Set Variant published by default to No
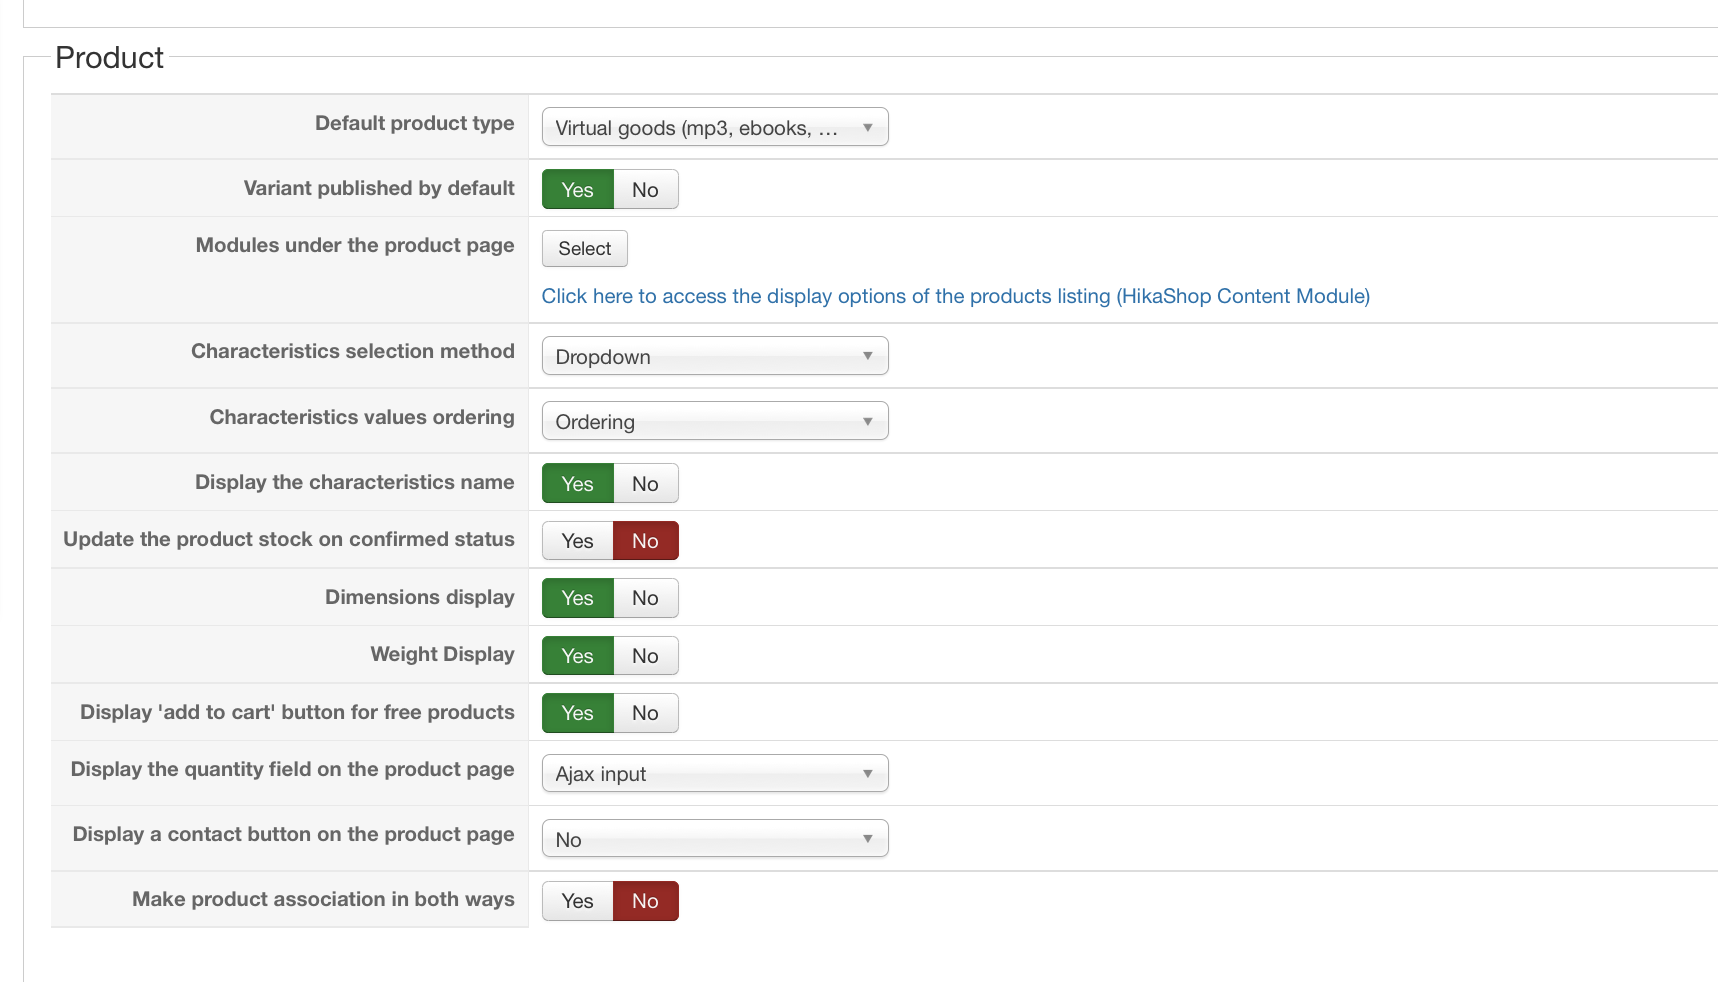The width and height of the screenshot is (1718, 982). (645, 190)
